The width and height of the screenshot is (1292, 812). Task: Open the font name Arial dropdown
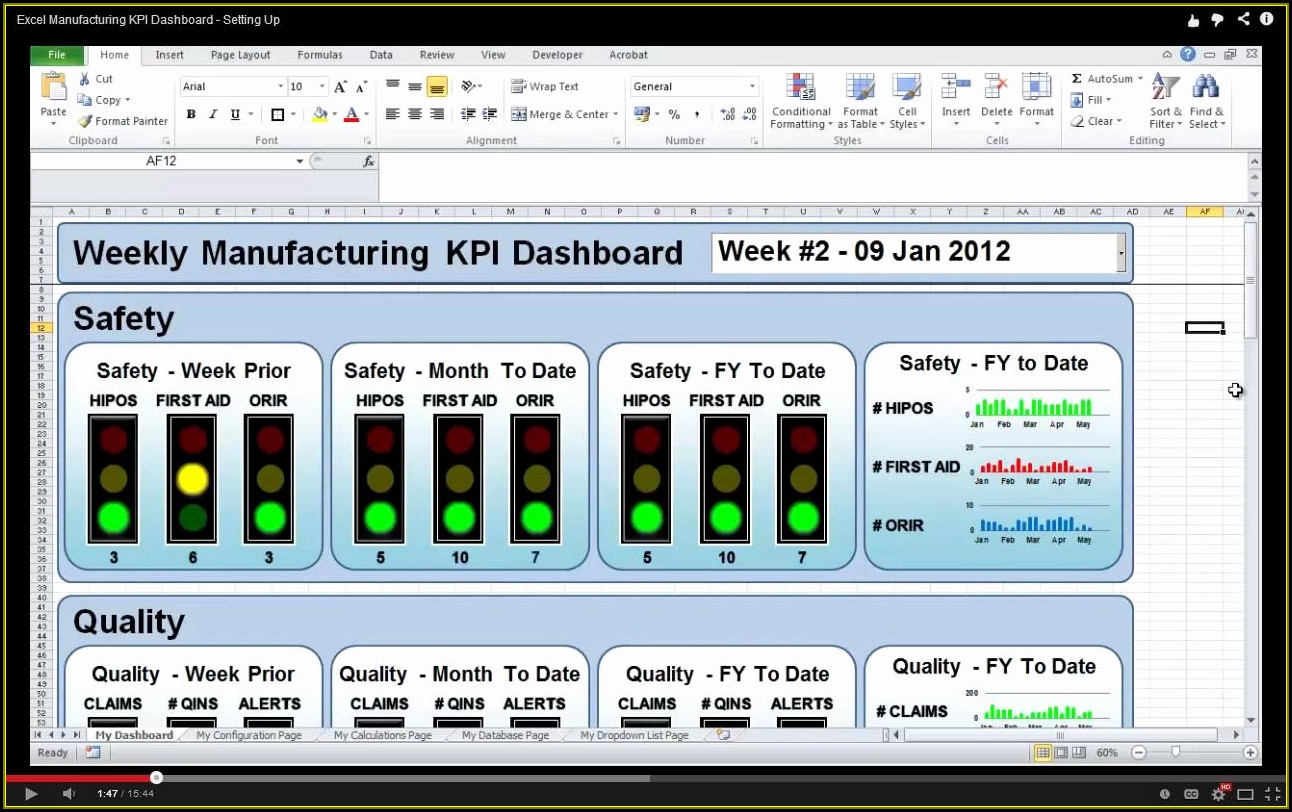(281, 87)
